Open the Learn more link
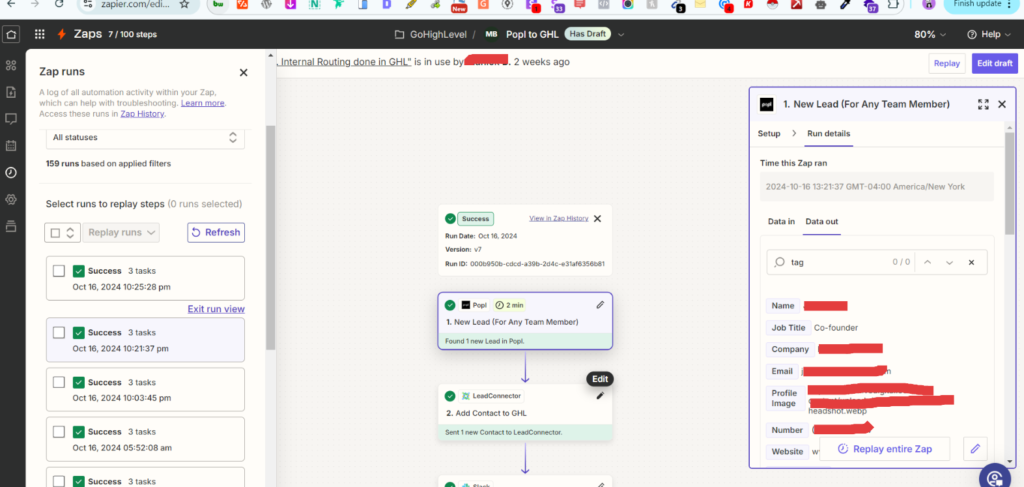Screen dimensions: 1024x487 point(202,103)
